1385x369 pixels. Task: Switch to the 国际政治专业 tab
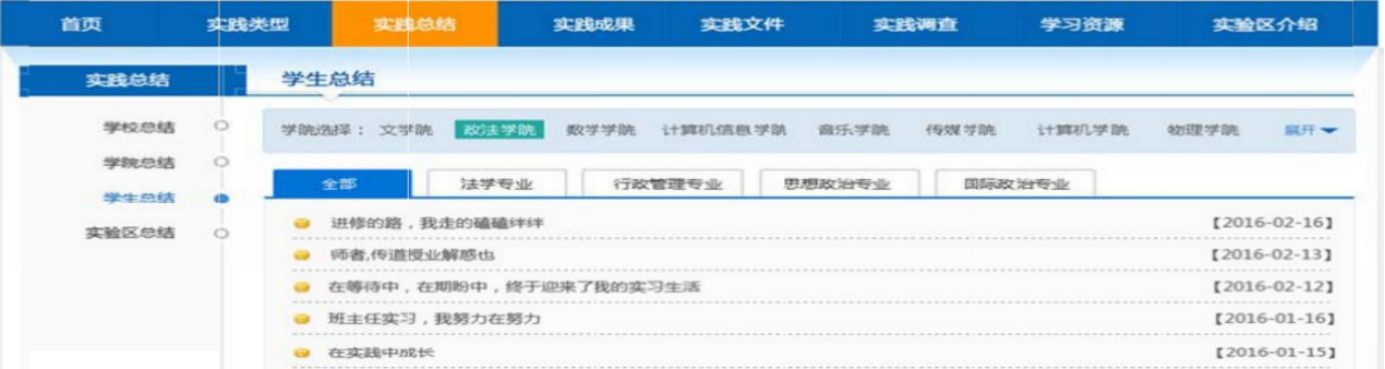pyautogui.click(x=1016, y=184)
